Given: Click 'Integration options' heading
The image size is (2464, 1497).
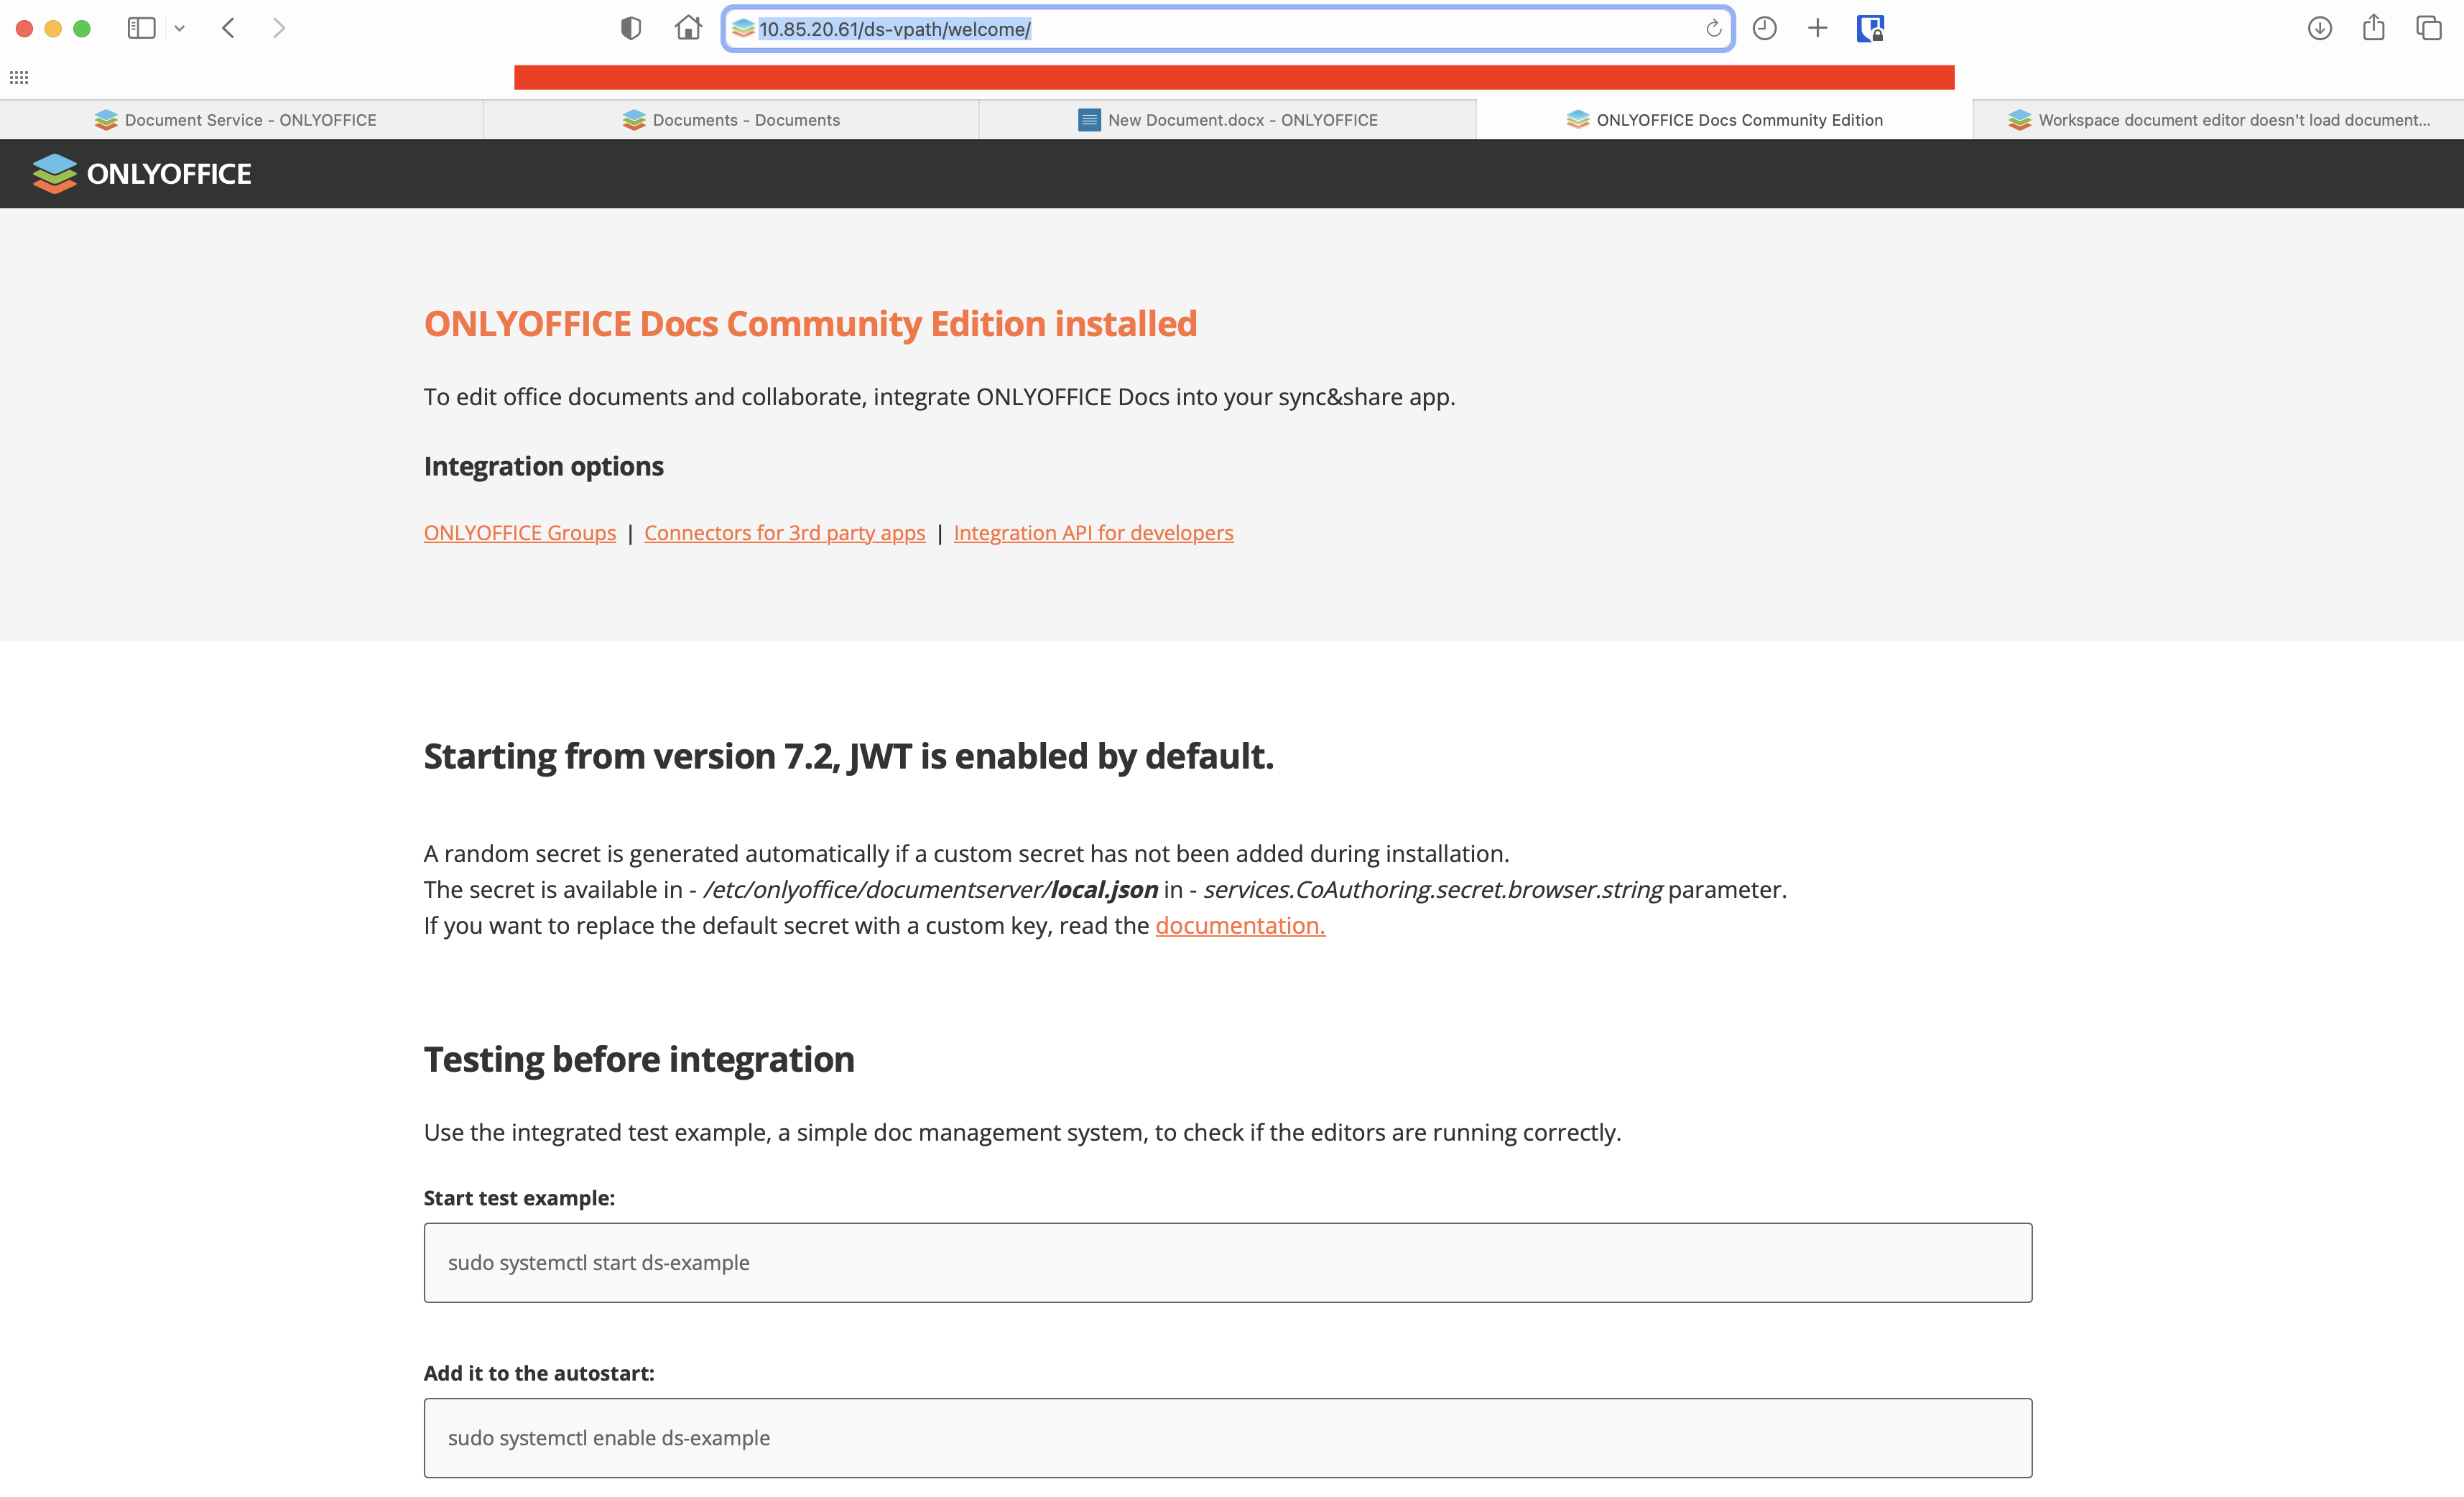Looking at the screenshot, I should point(544,467).
